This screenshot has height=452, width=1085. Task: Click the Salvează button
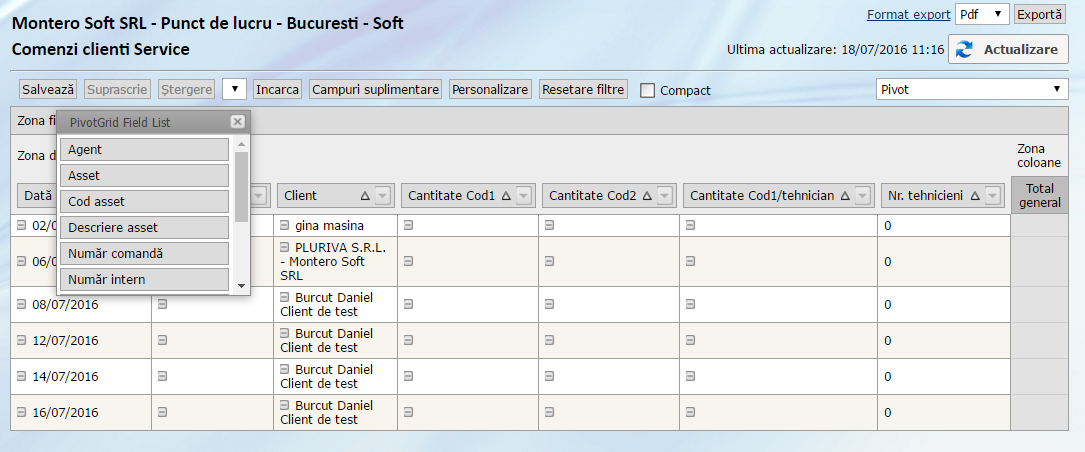click(48, 90)
